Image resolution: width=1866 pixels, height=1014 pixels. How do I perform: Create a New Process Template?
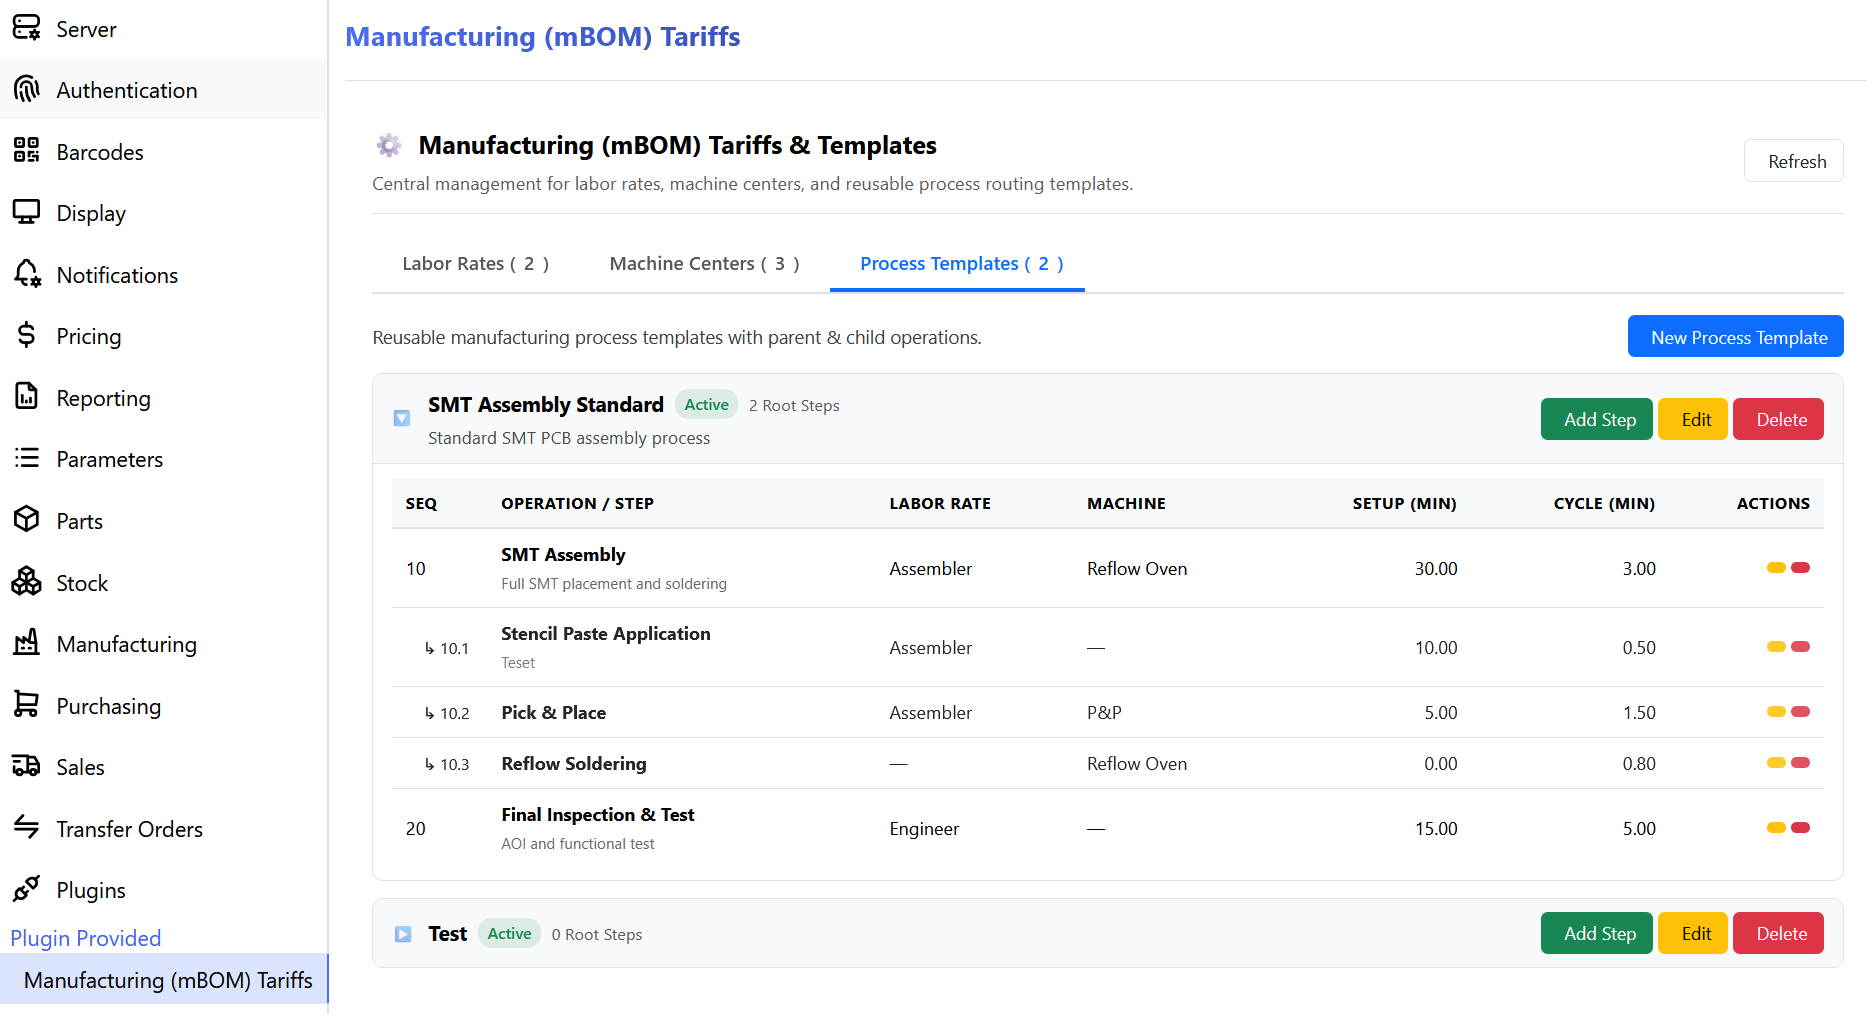1736,337
